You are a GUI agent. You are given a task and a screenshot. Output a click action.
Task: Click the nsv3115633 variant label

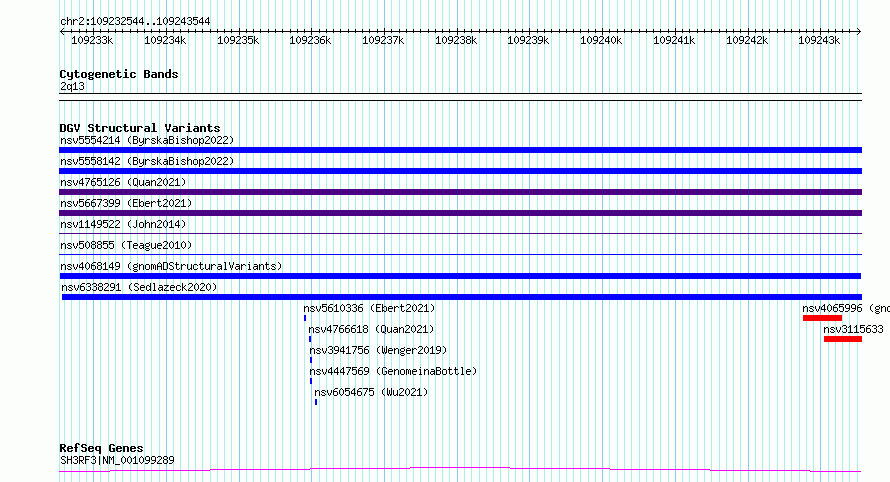[x=853, y=329]
